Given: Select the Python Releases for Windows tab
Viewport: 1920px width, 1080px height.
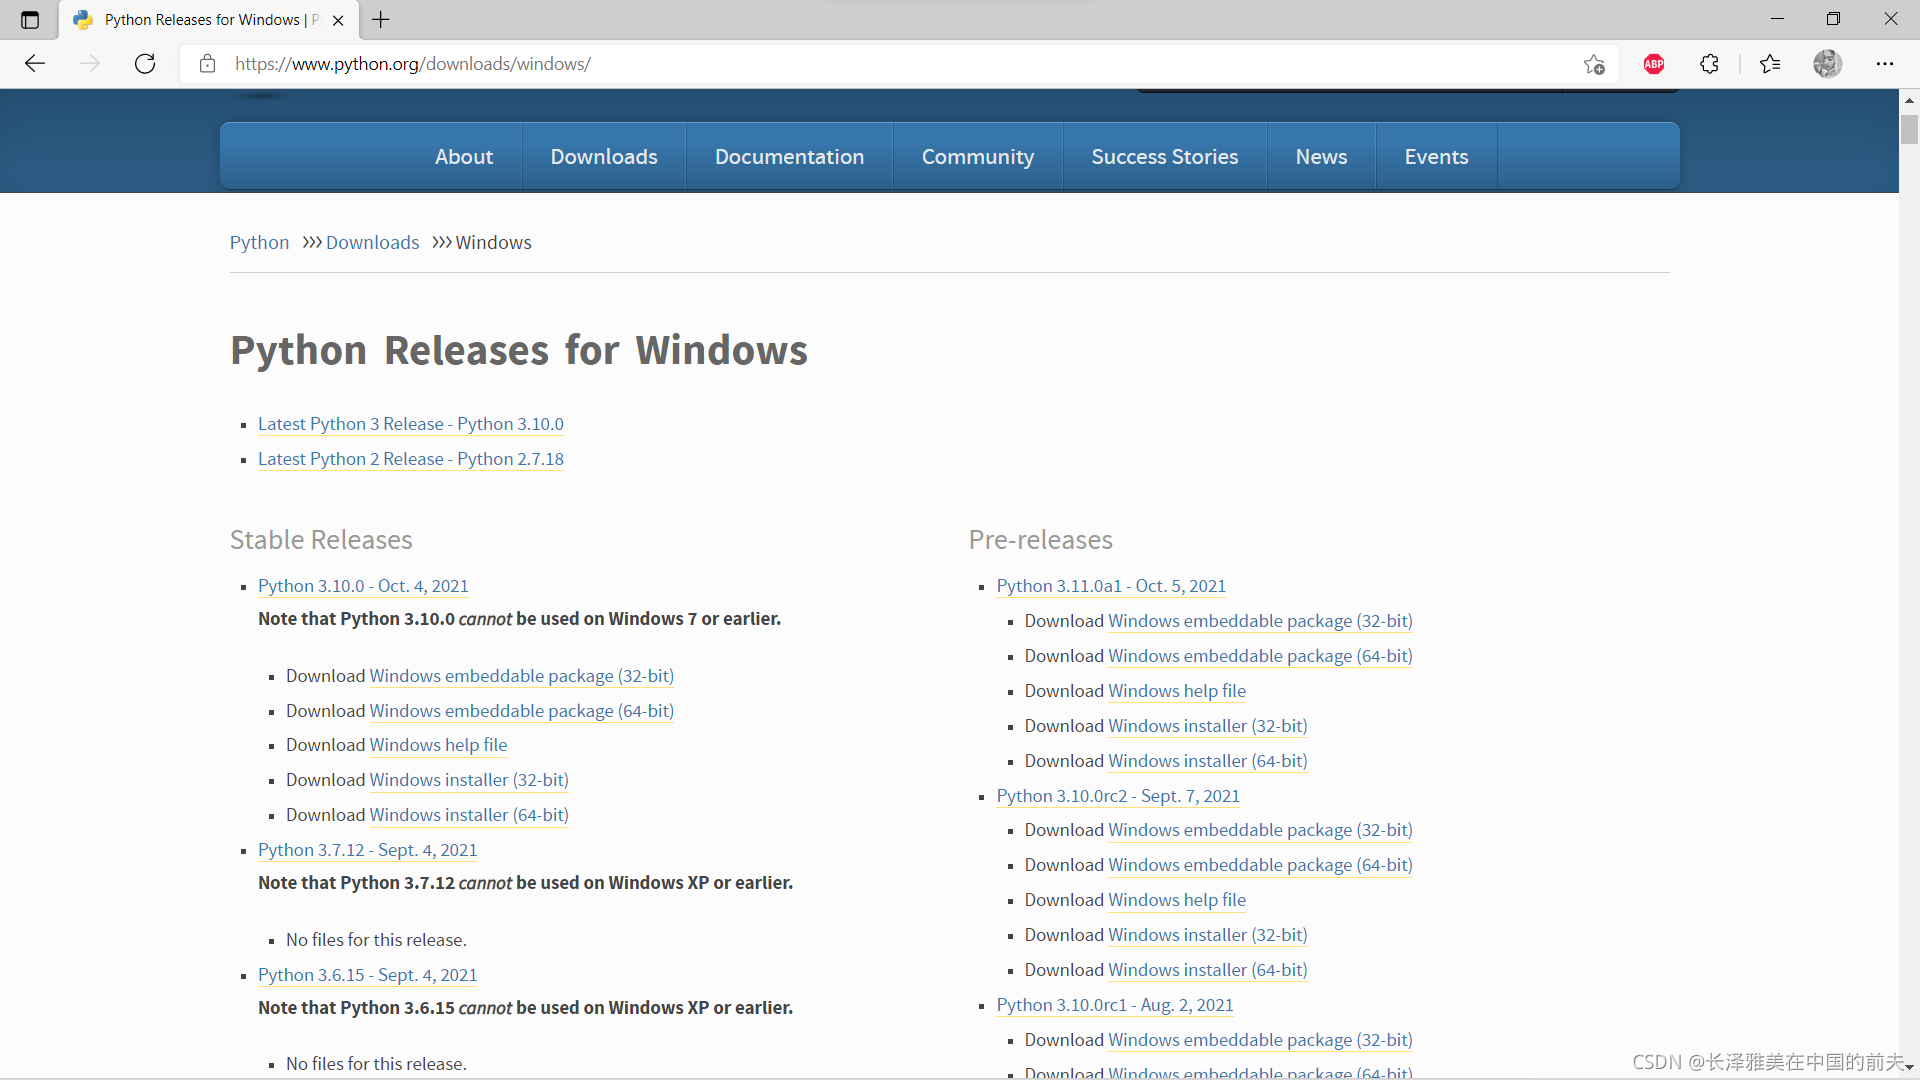Looking at the screenshot, I should pos(210,20).
